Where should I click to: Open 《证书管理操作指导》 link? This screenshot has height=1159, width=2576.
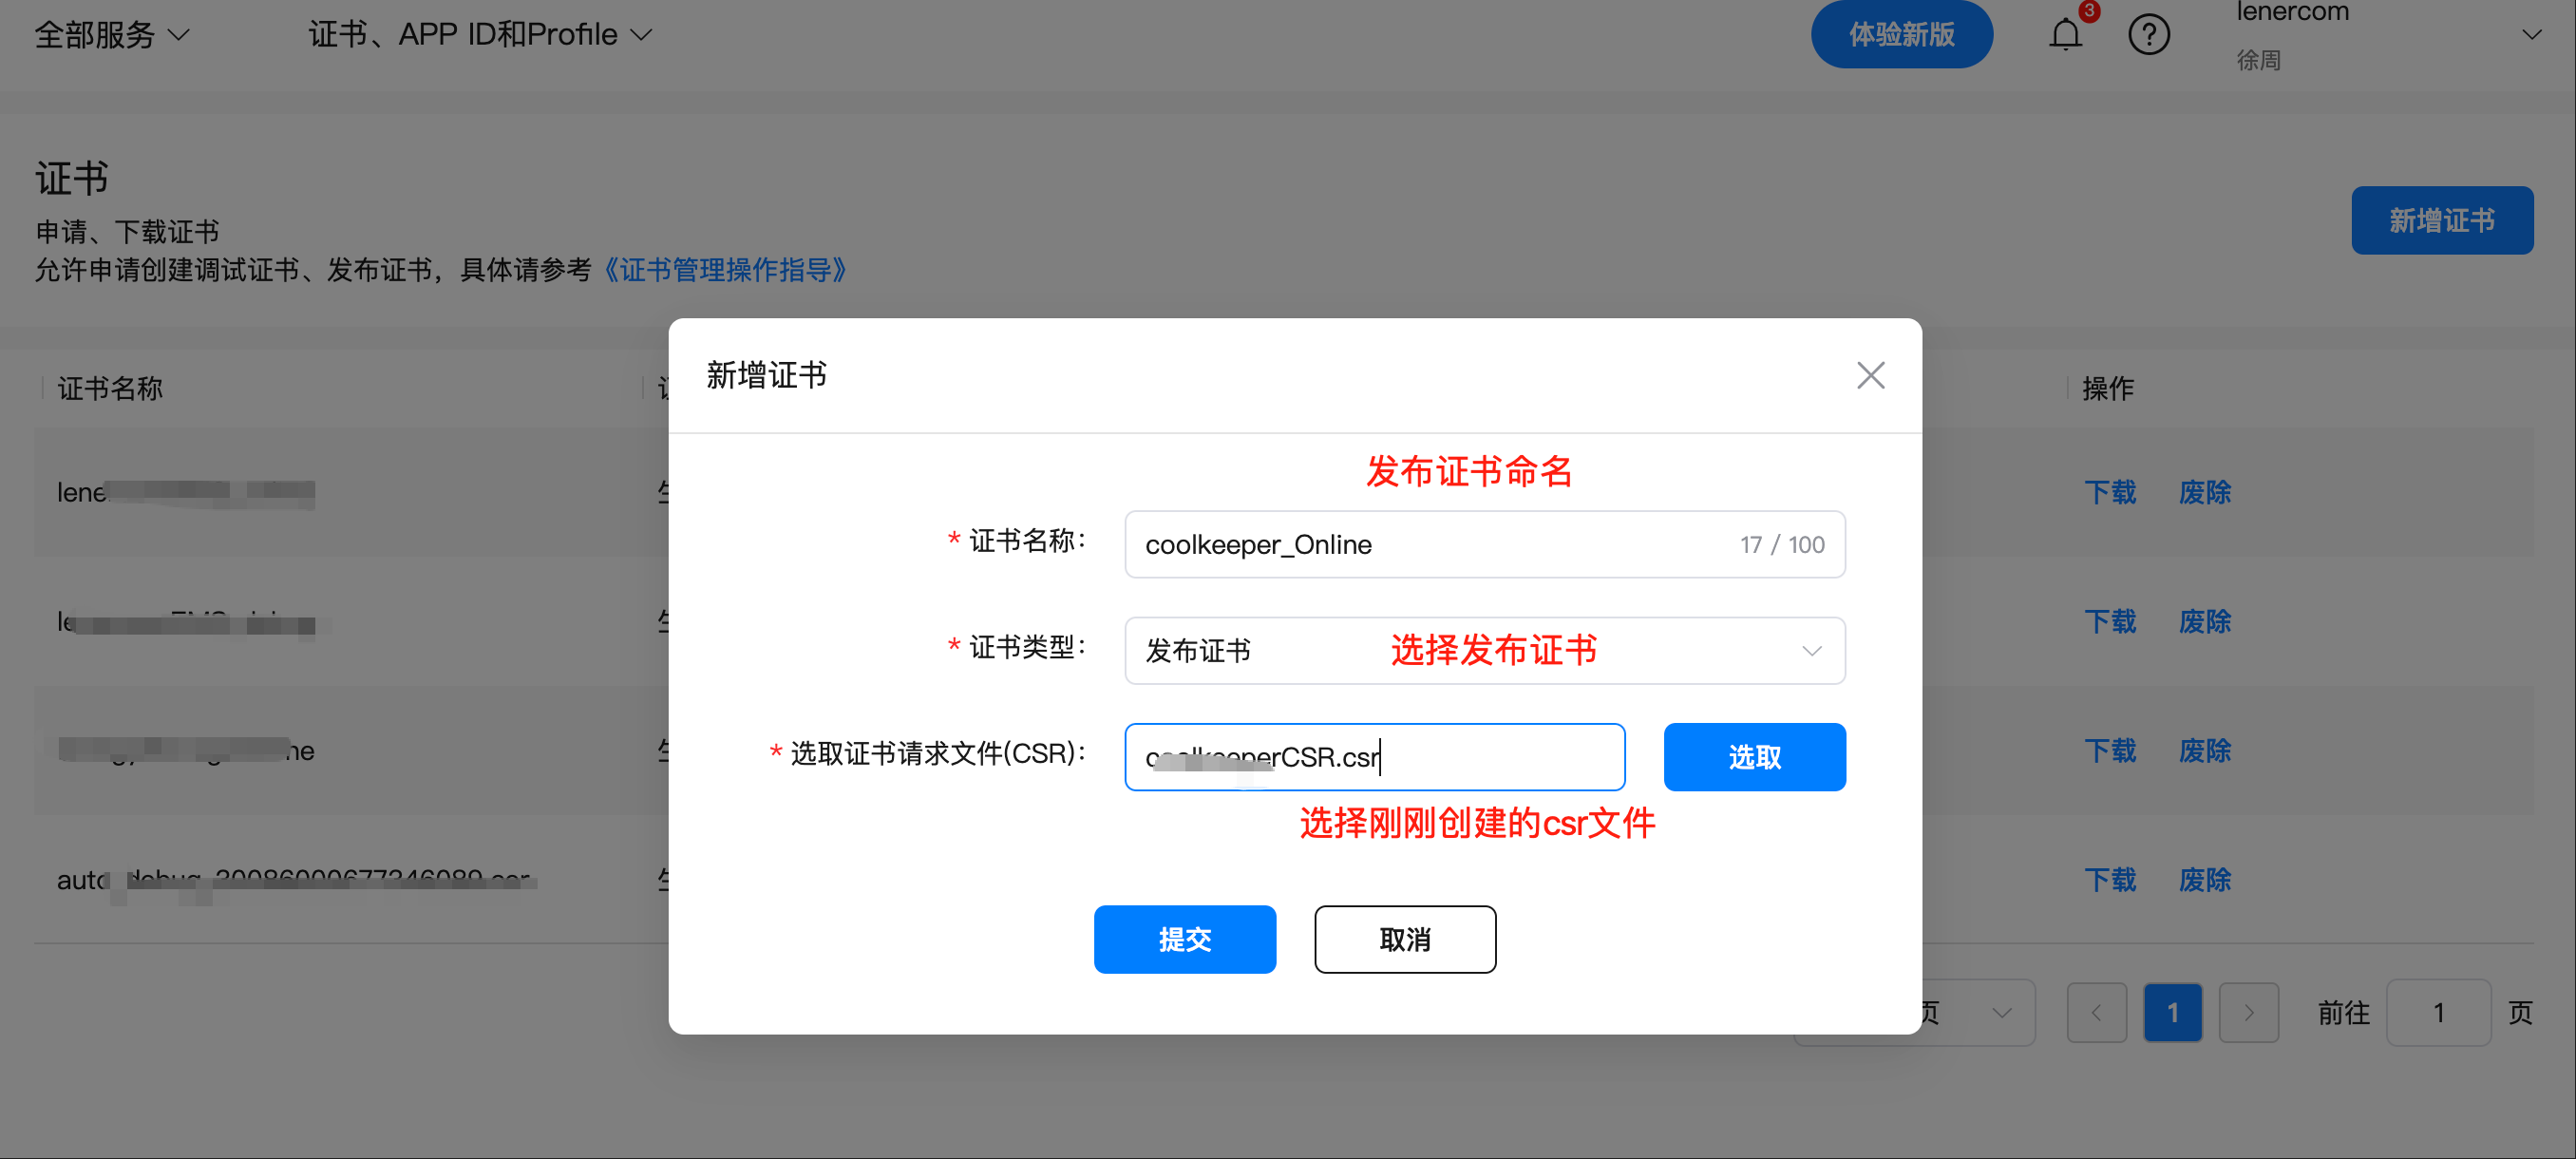724,270
